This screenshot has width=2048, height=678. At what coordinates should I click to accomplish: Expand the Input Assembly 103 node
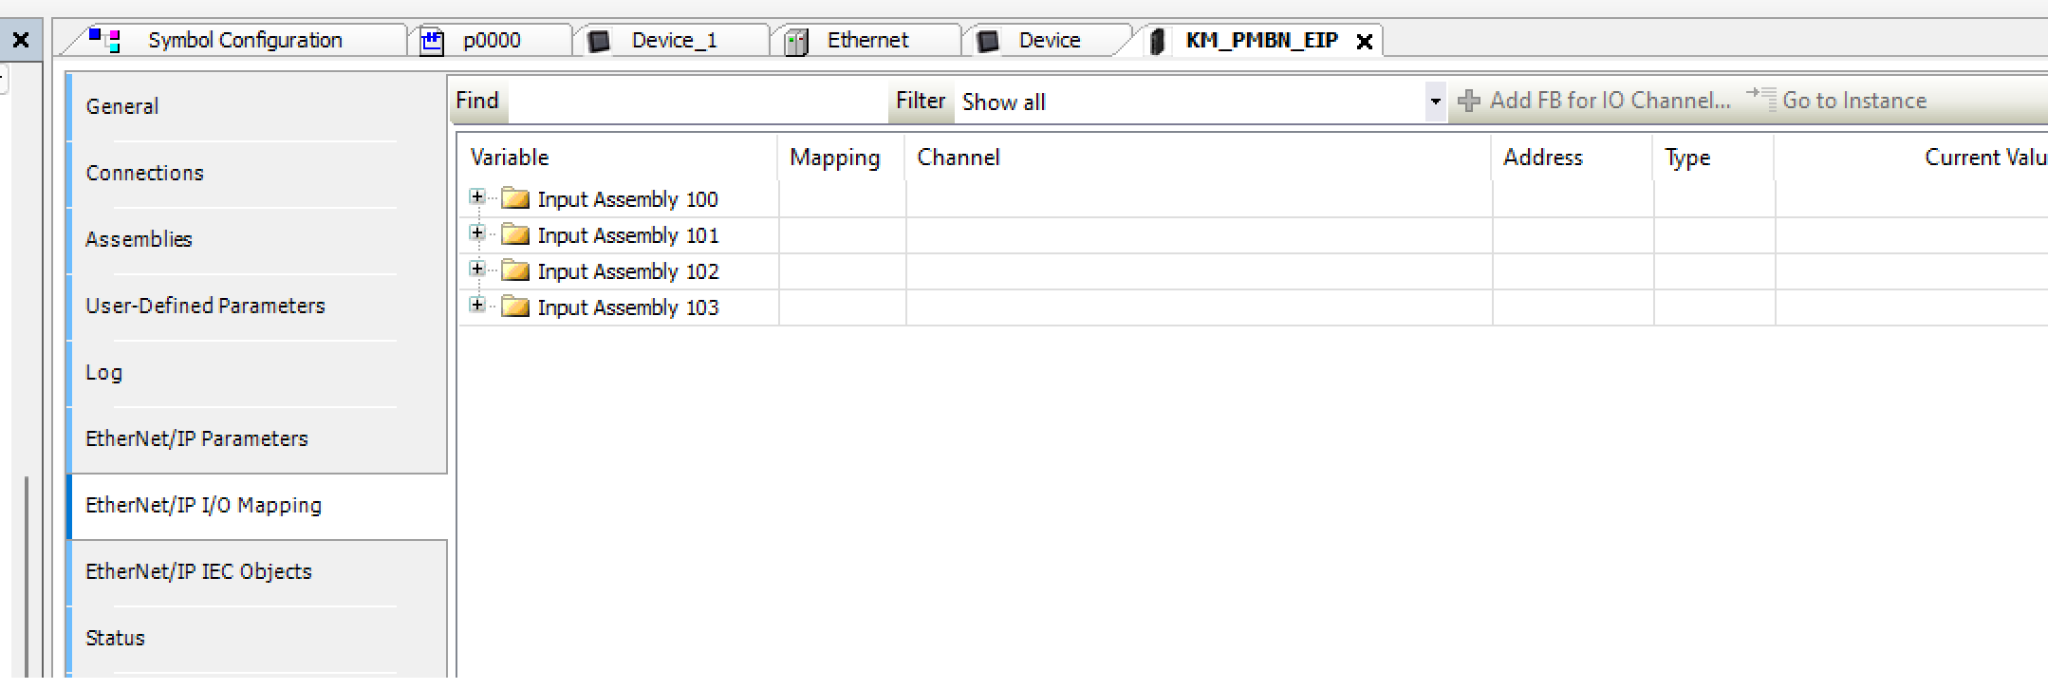pyautogui.click(x=477, y=305)
